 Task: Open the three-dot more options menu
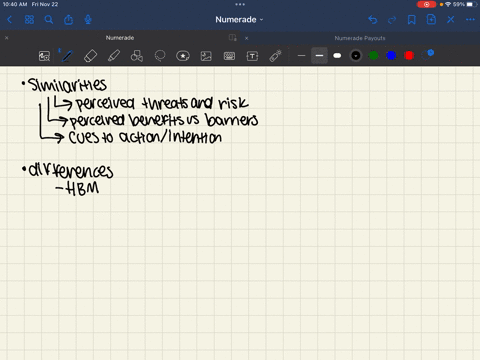click(x=470, y=20)
